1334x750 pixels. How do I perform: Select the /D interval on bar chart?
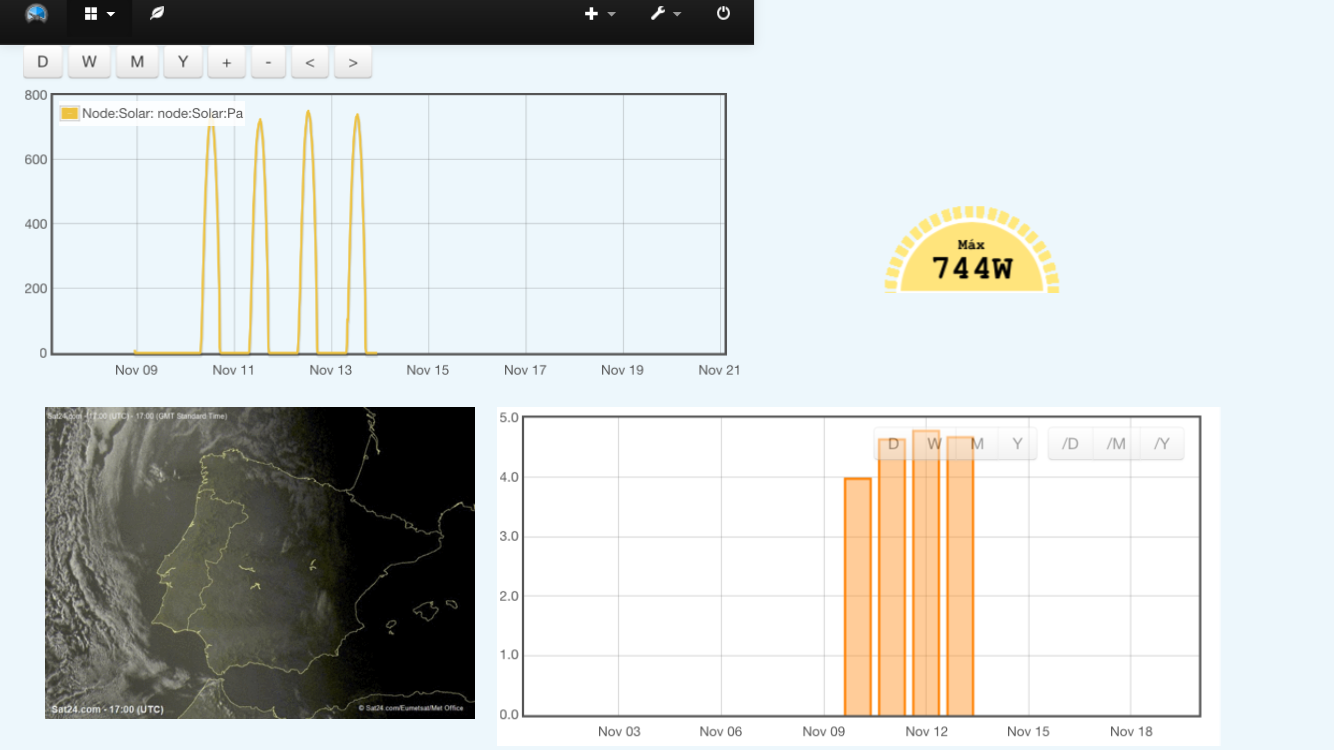click(1070, 444)
